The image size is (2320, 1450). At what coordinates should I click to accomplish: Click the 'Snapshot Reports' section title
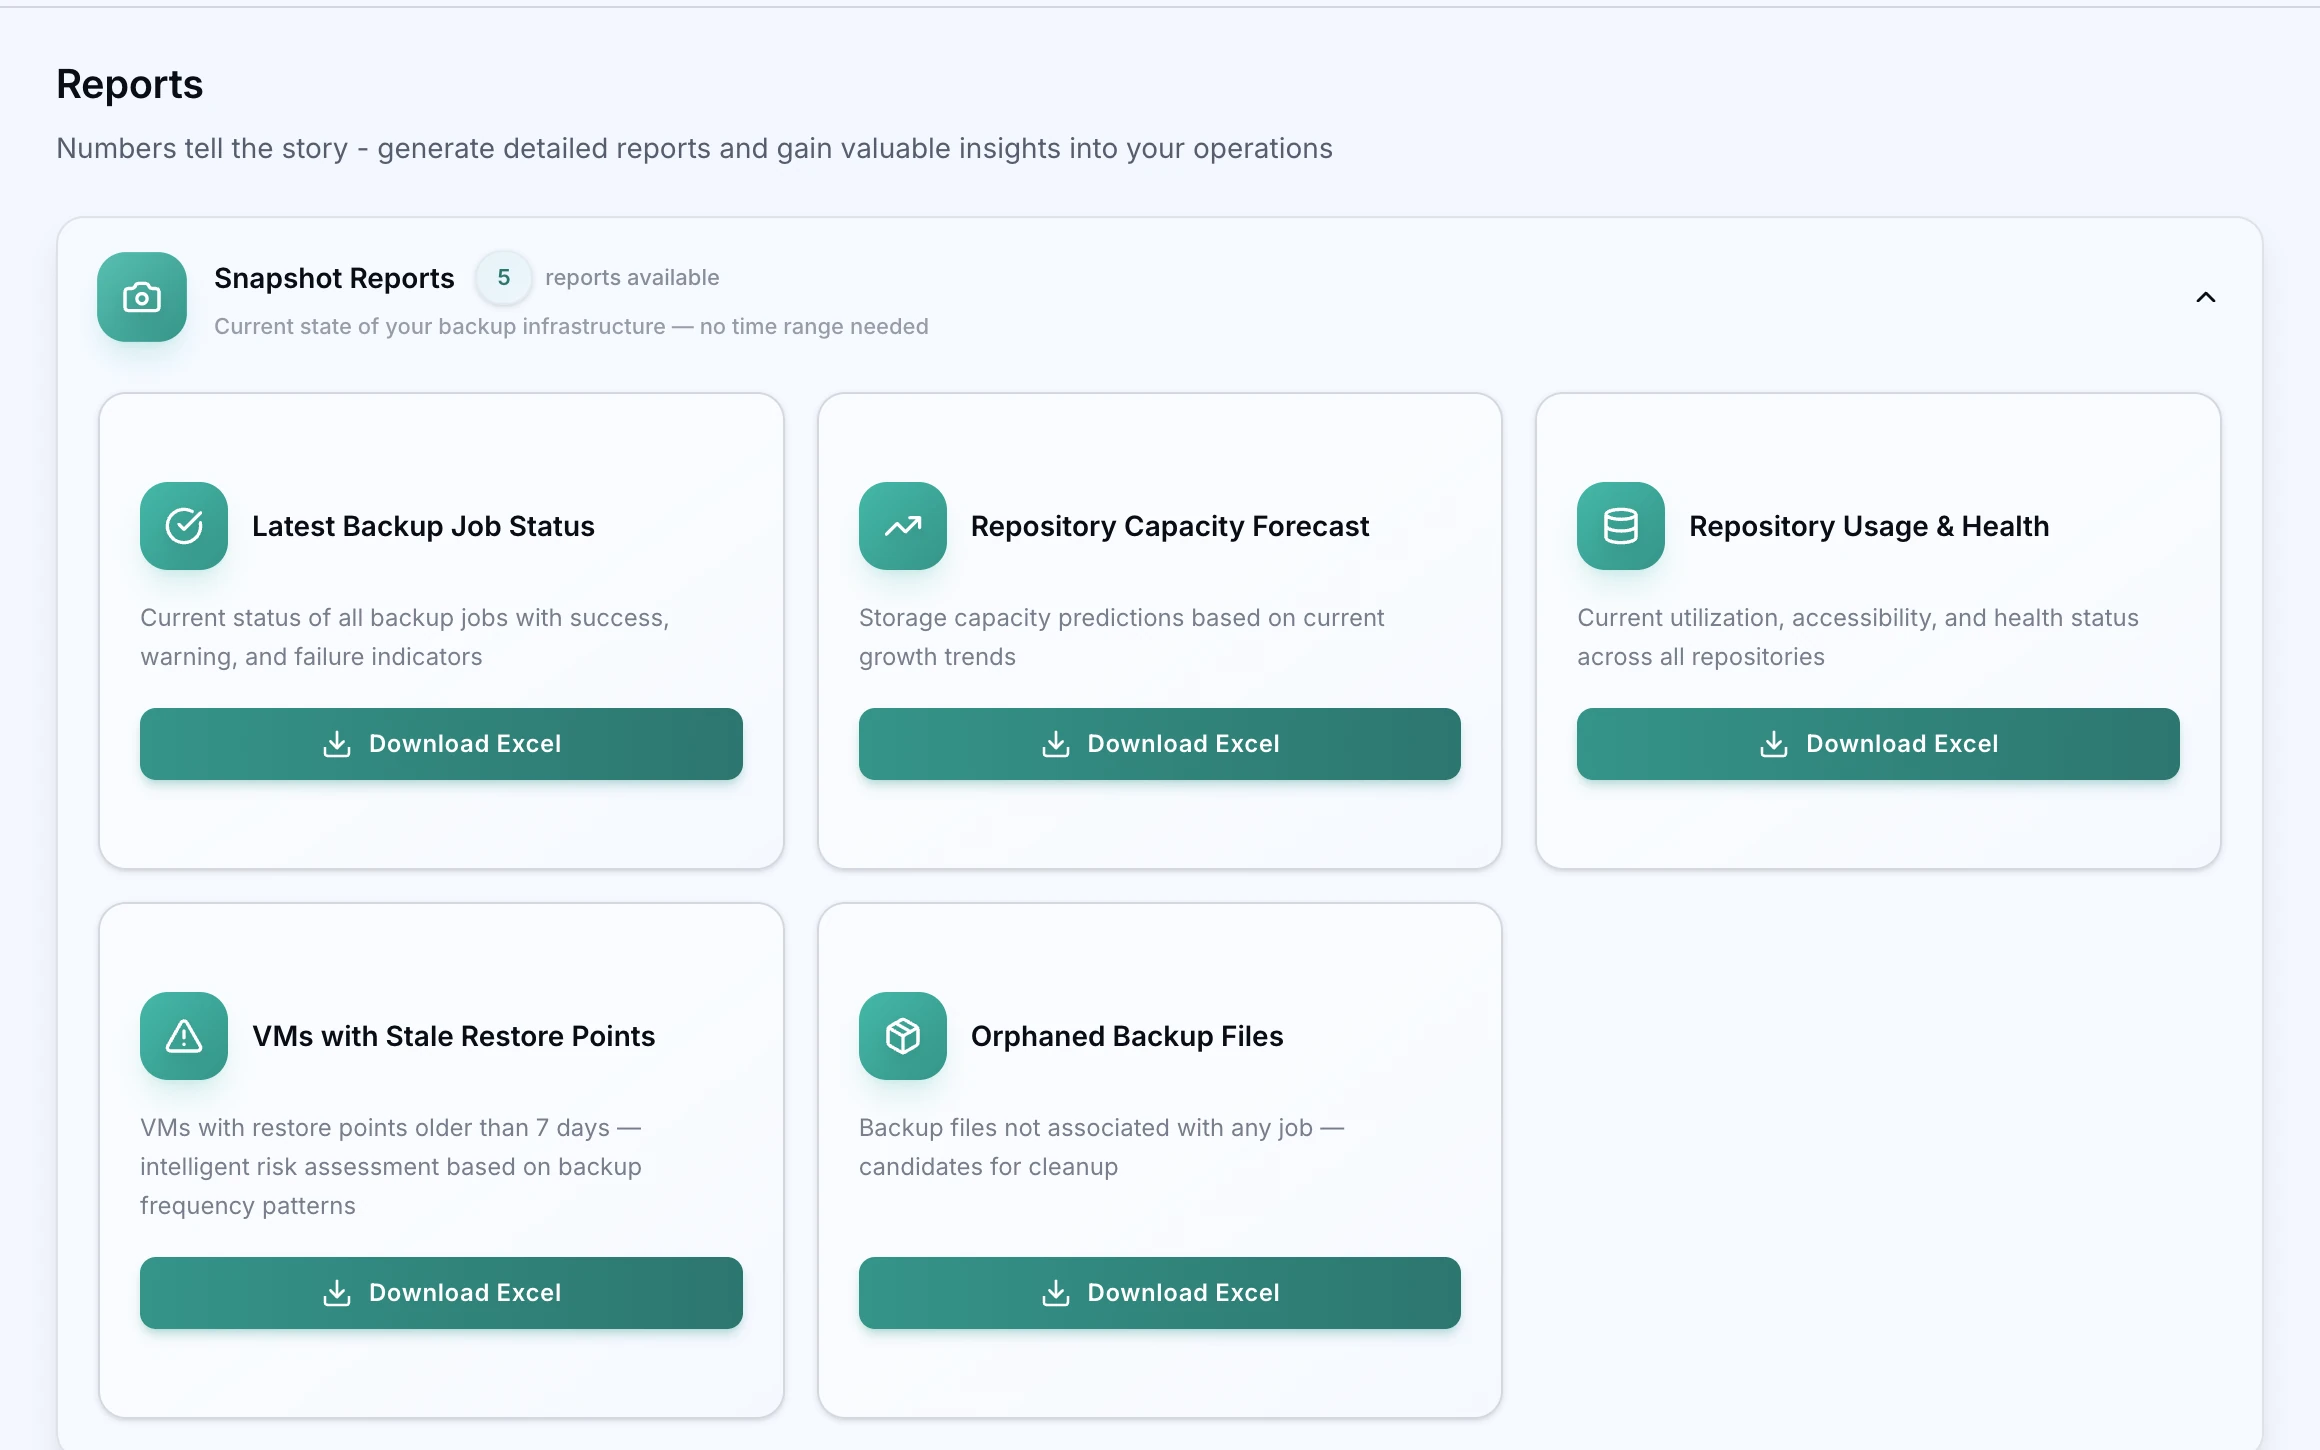click(334, 278)
